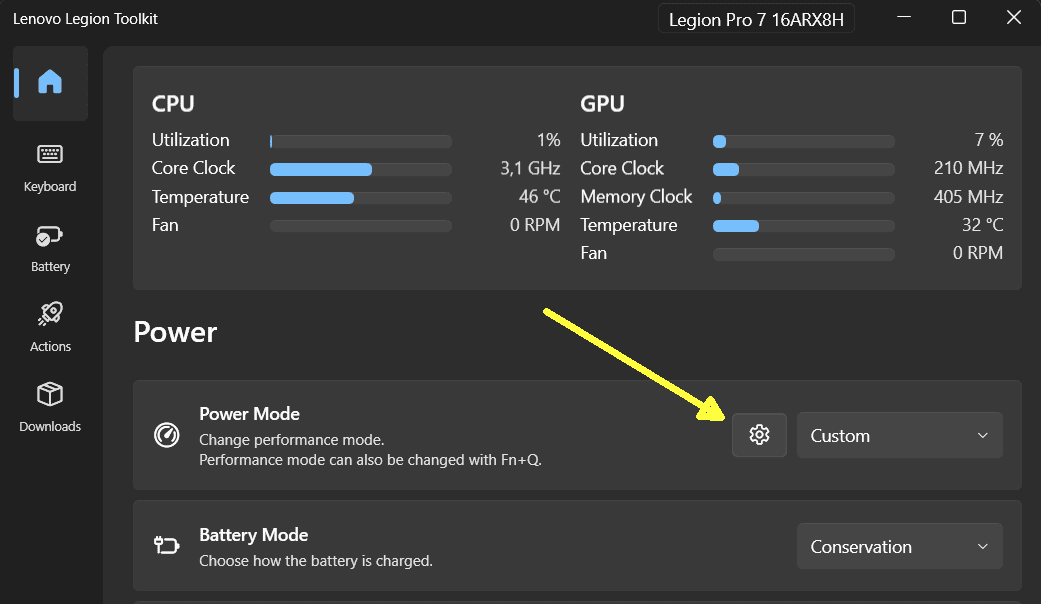
Task: Expand the Conservation battery mode dropdown
Action: [899, 546]
